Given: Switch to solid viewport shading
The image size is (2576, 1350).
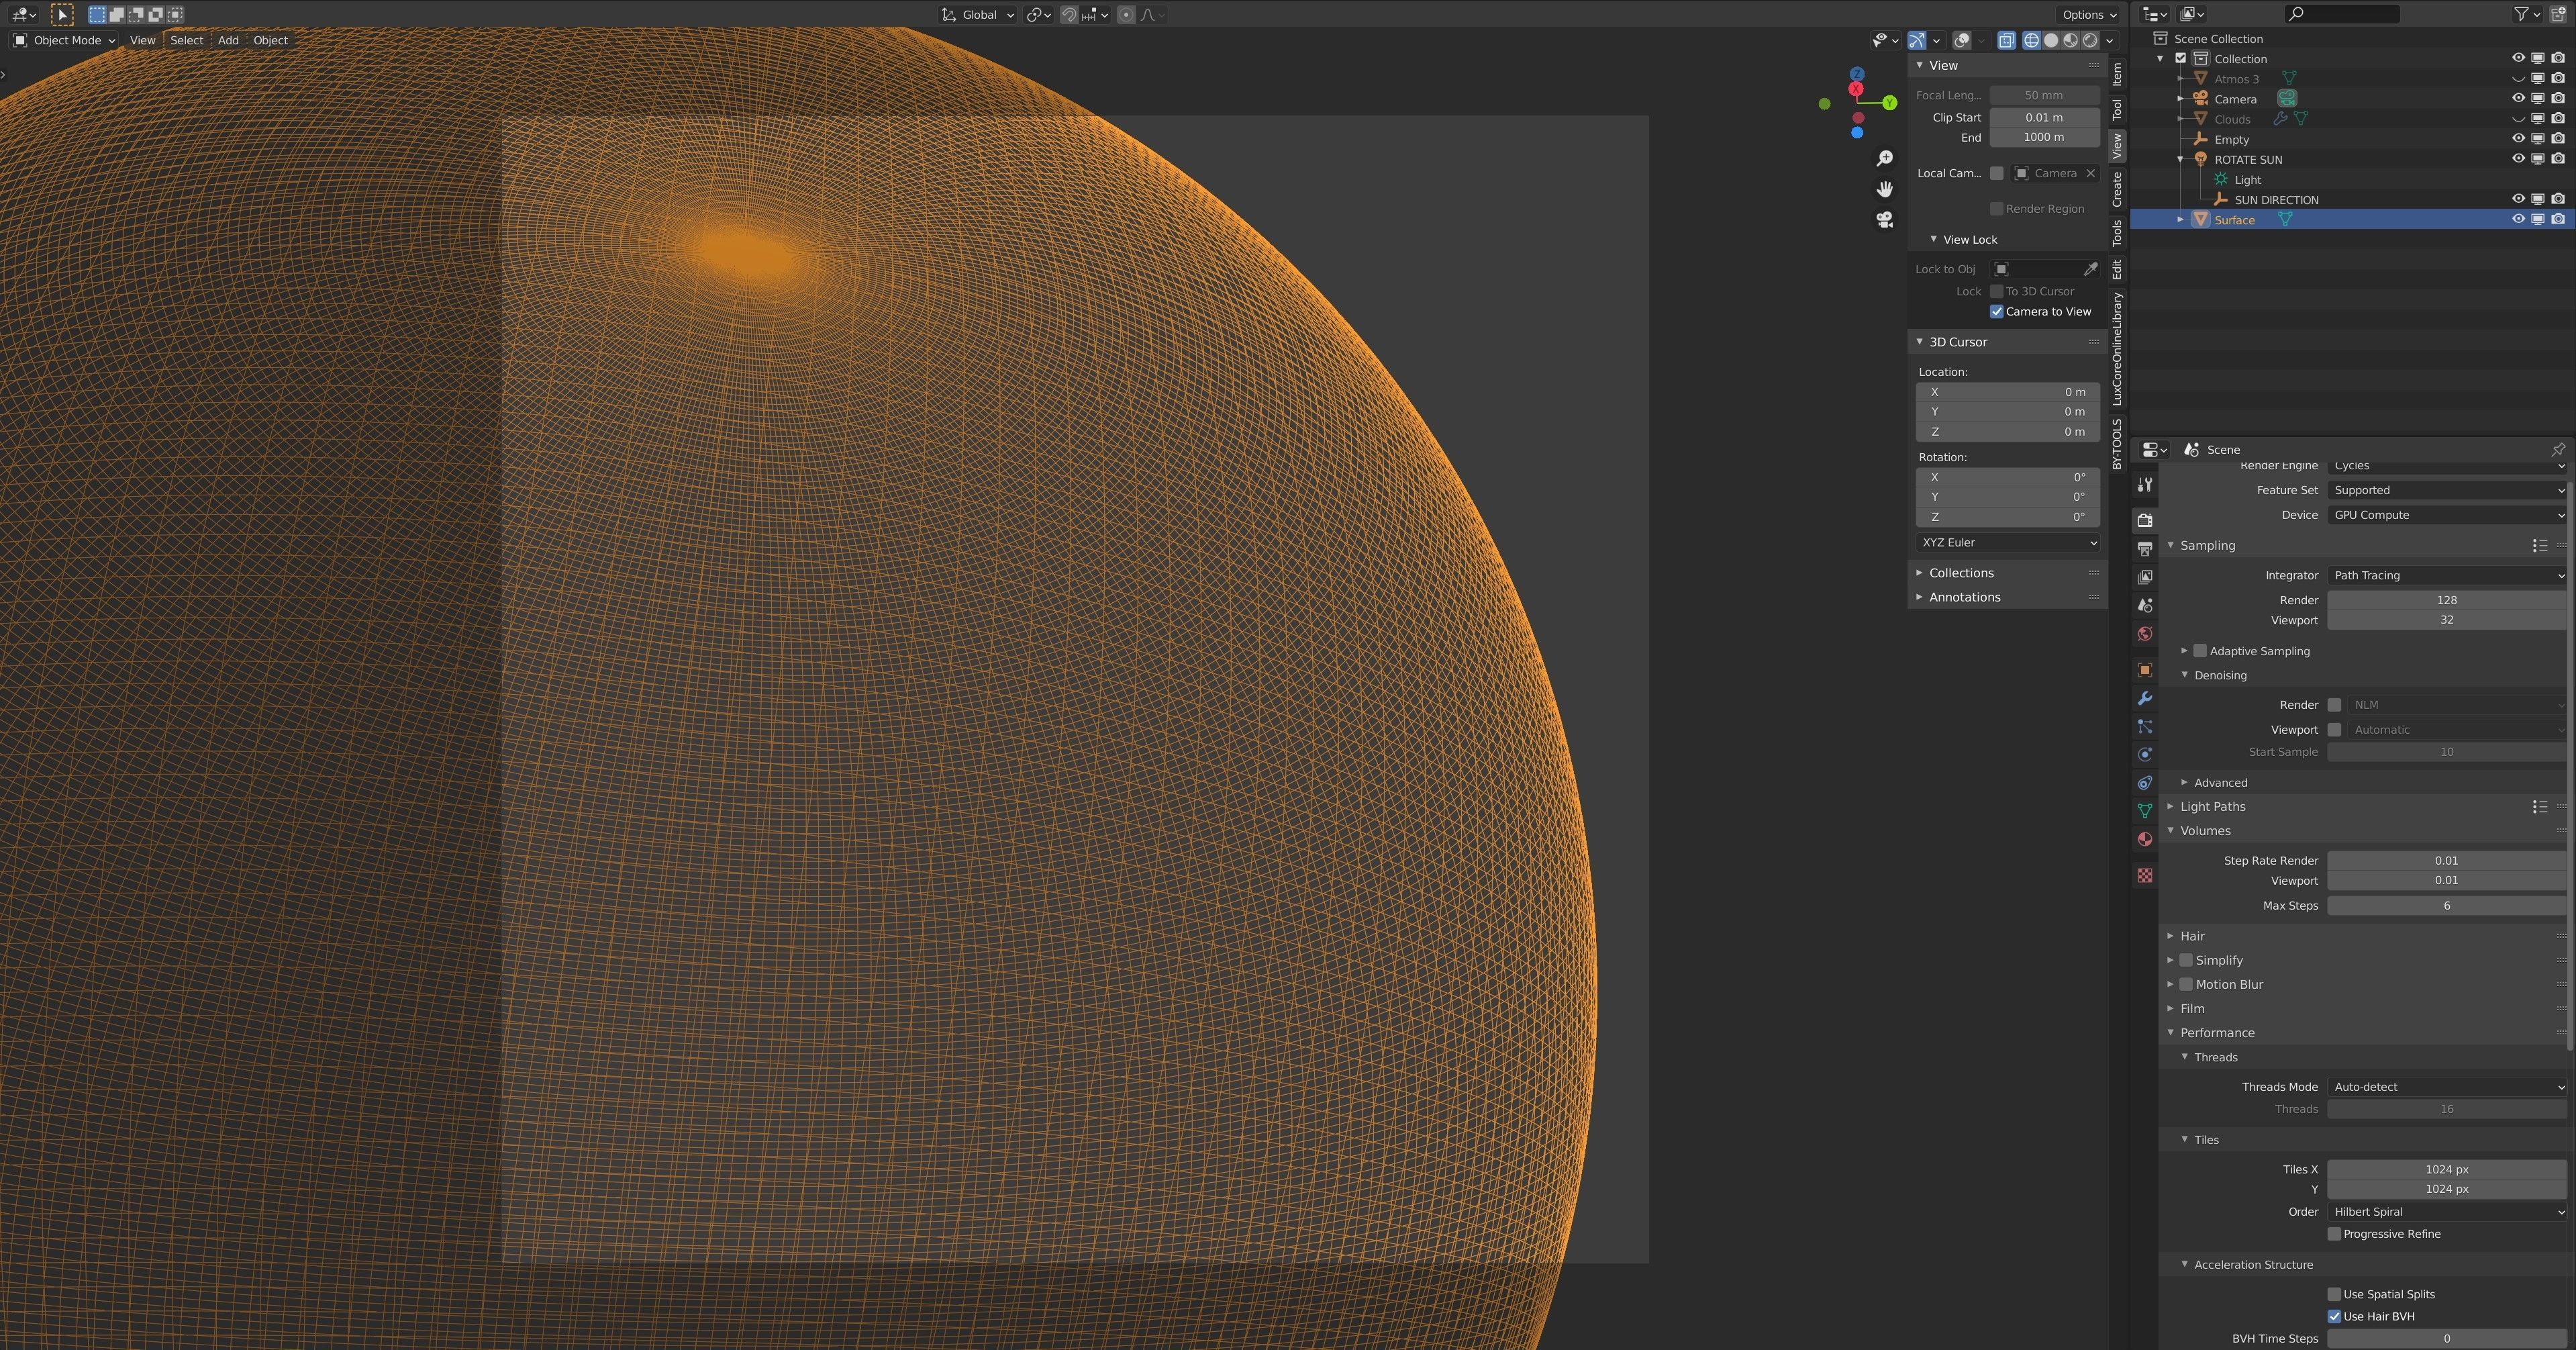Looking at the screenshot, I should tap(2051, 41).
